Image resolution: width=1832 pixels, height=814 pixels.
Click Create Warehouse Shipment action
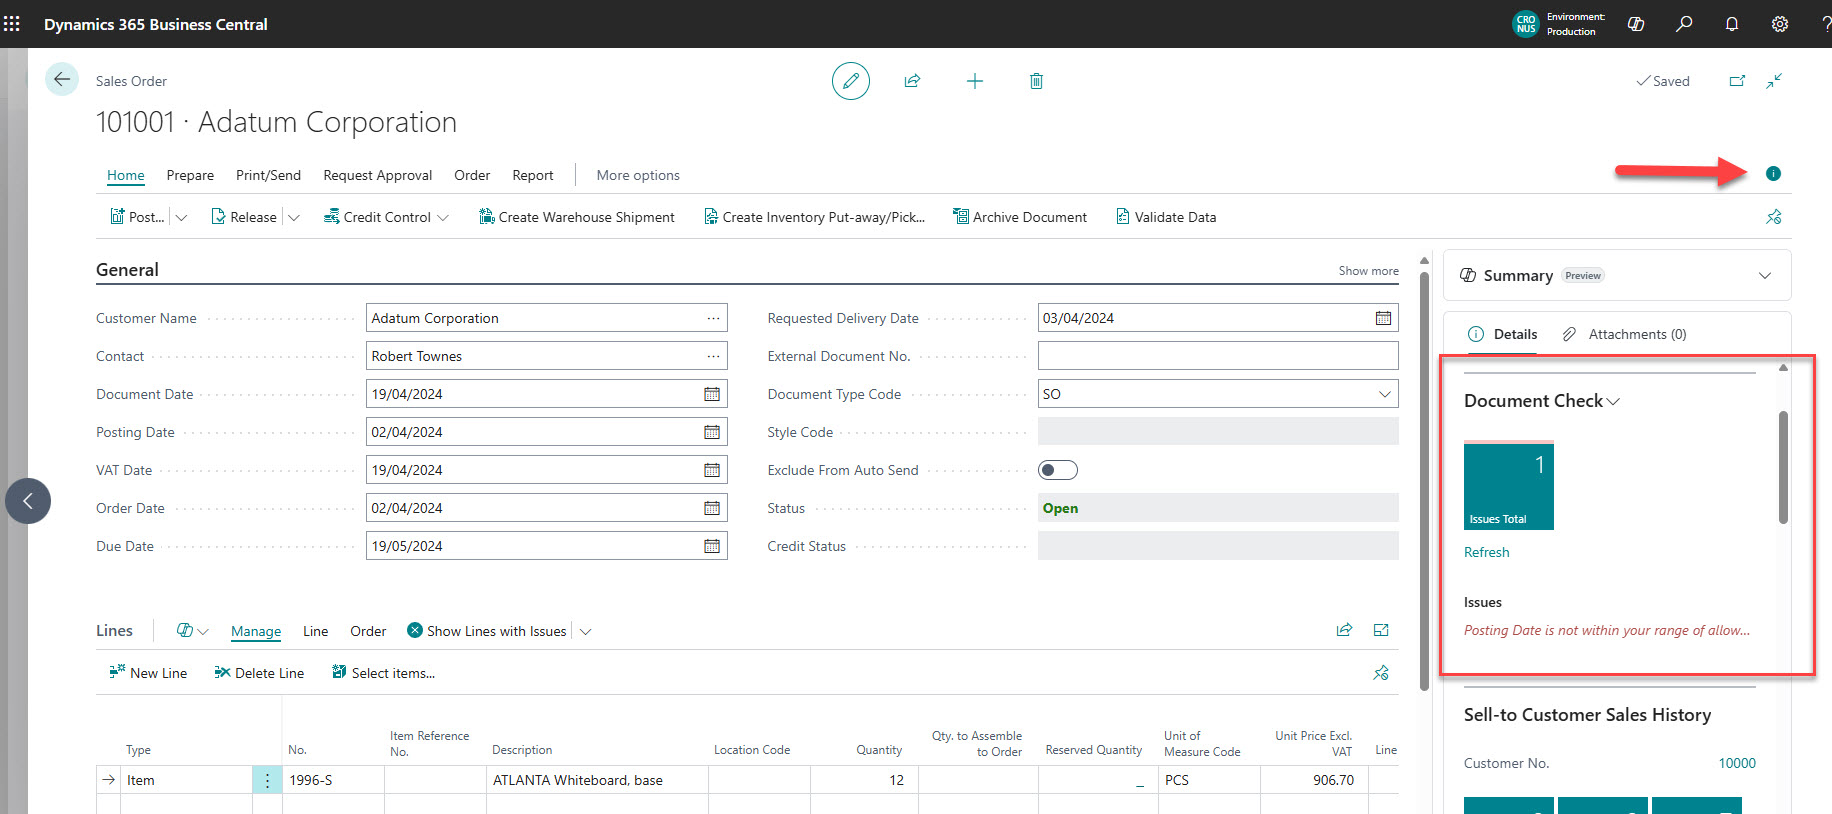(577, 217)
